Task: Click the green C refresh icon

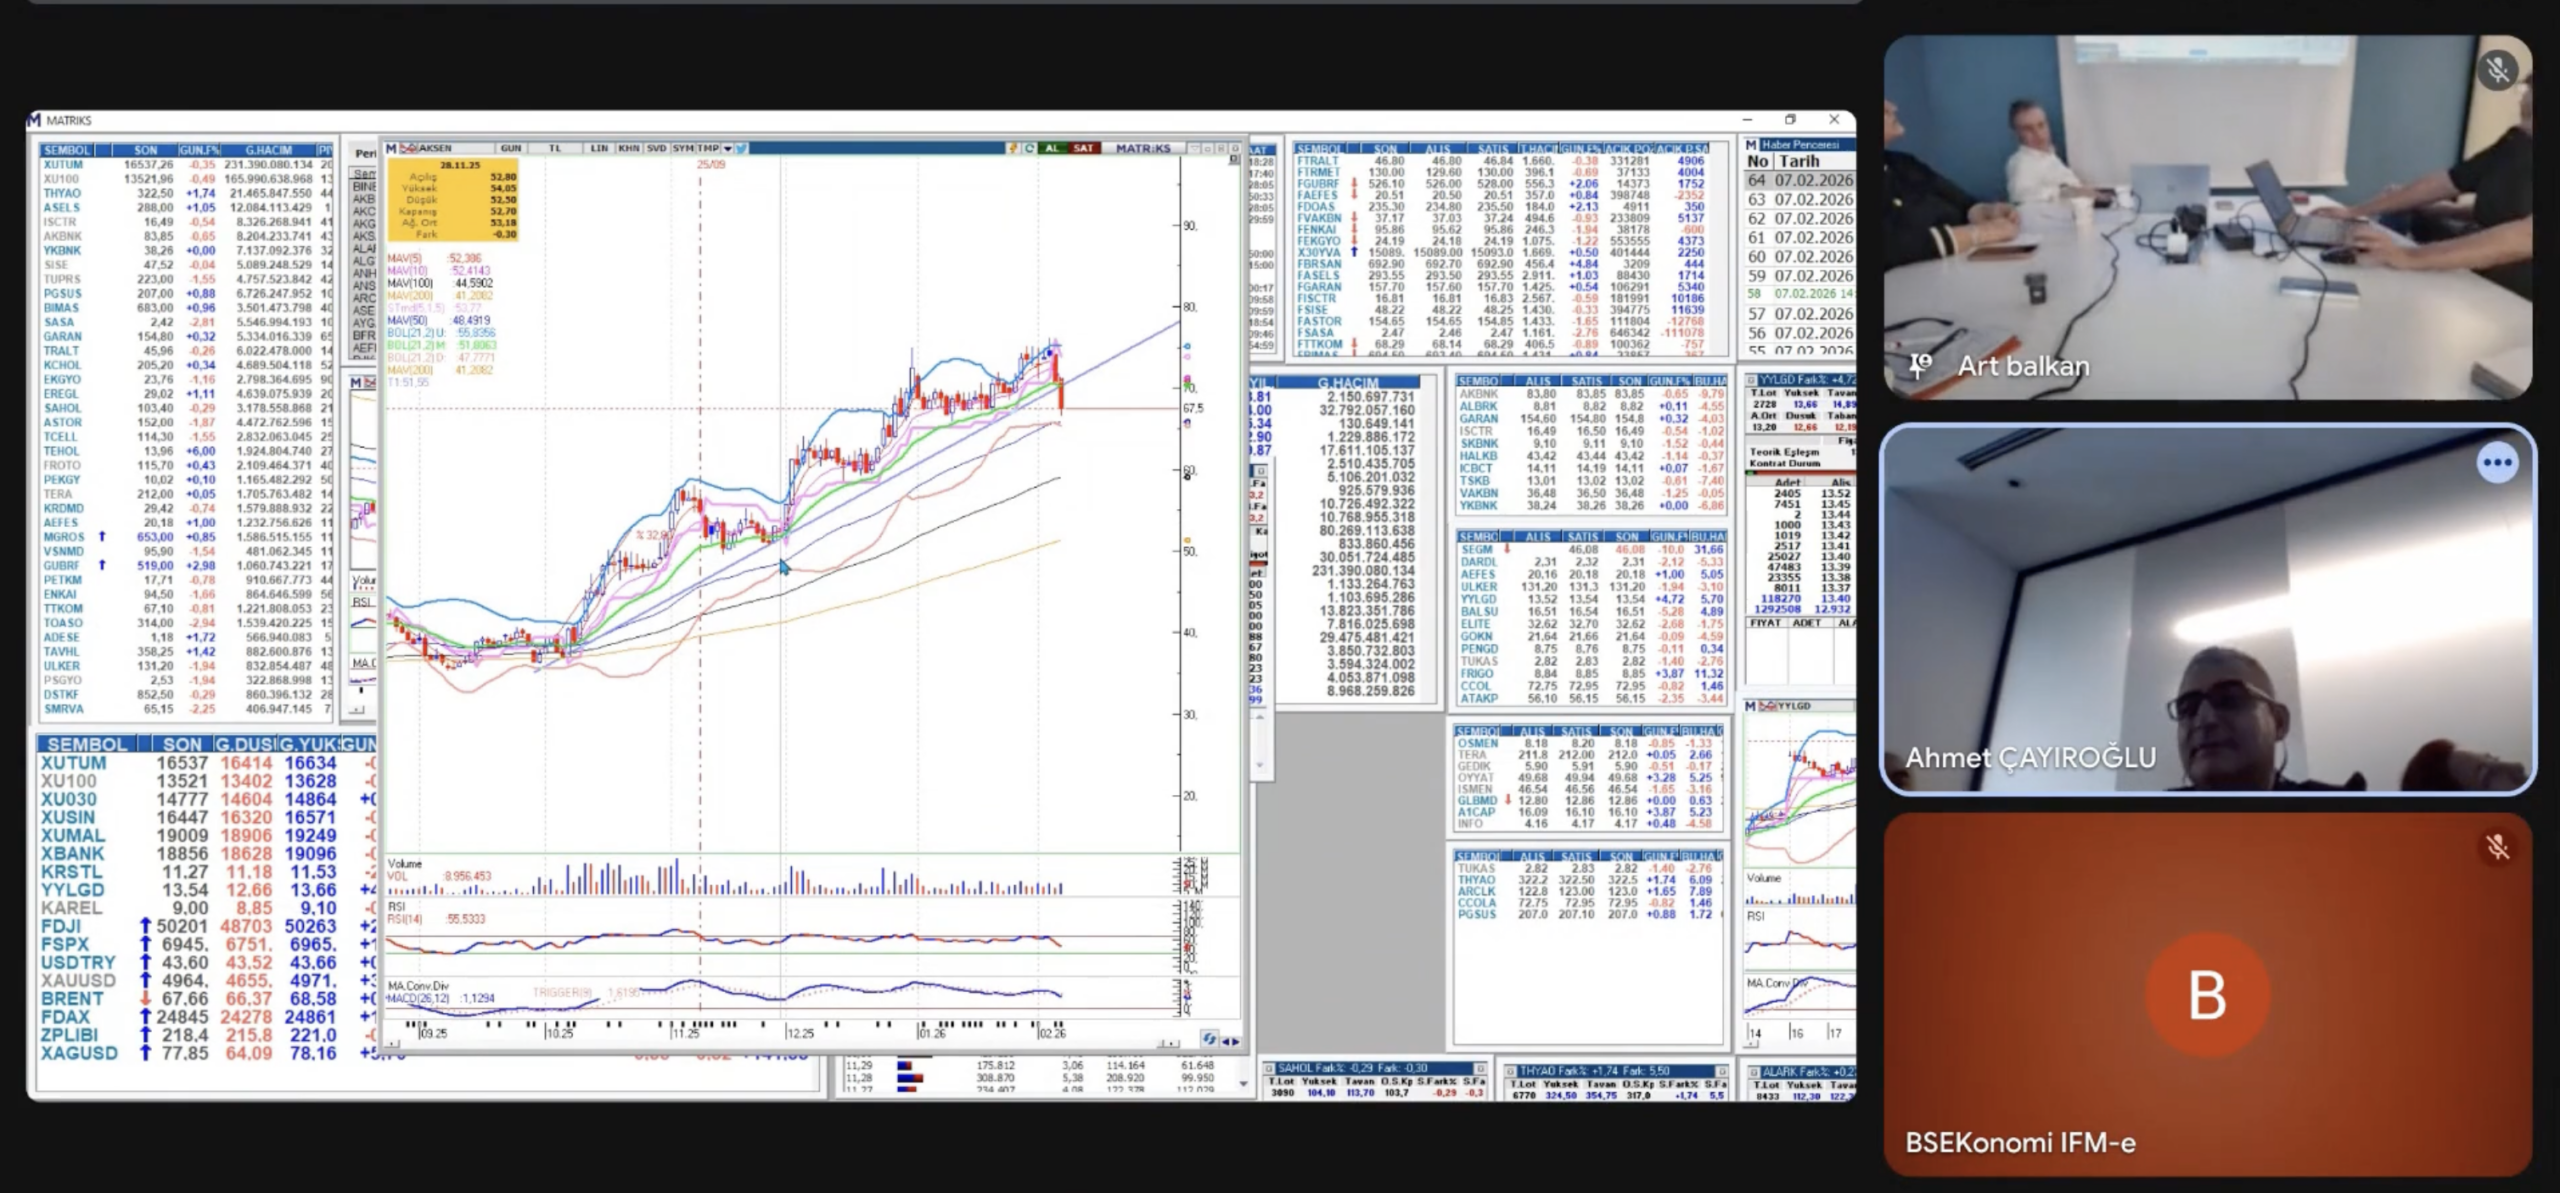Action: [x=1028, y=148]
